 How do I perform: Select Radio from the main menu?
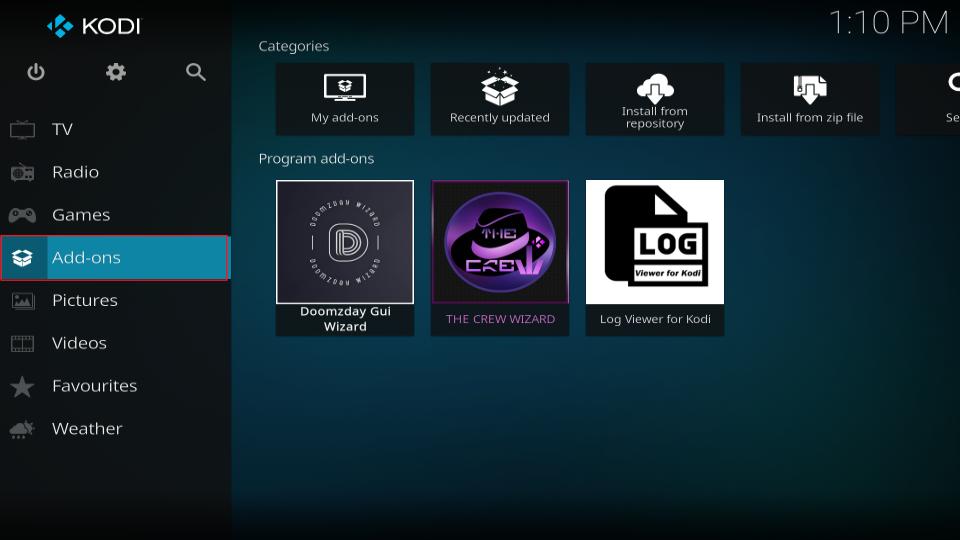point(115,172)
